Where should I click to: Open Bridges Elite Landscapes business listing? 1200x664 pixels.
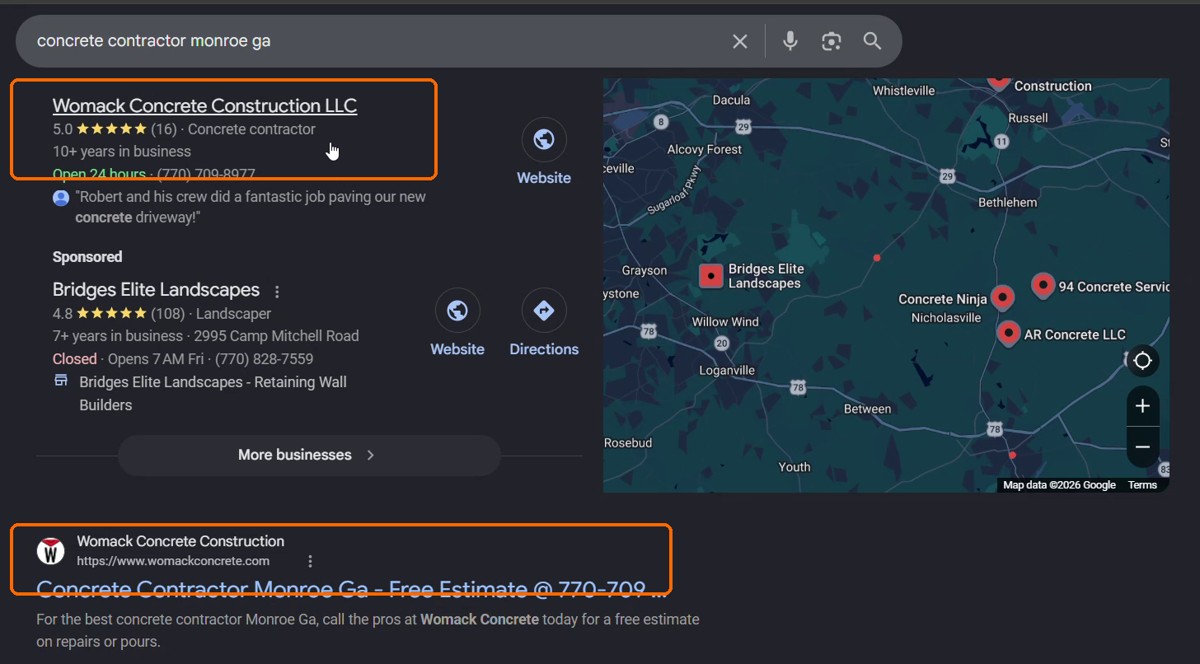coord(156,290)
